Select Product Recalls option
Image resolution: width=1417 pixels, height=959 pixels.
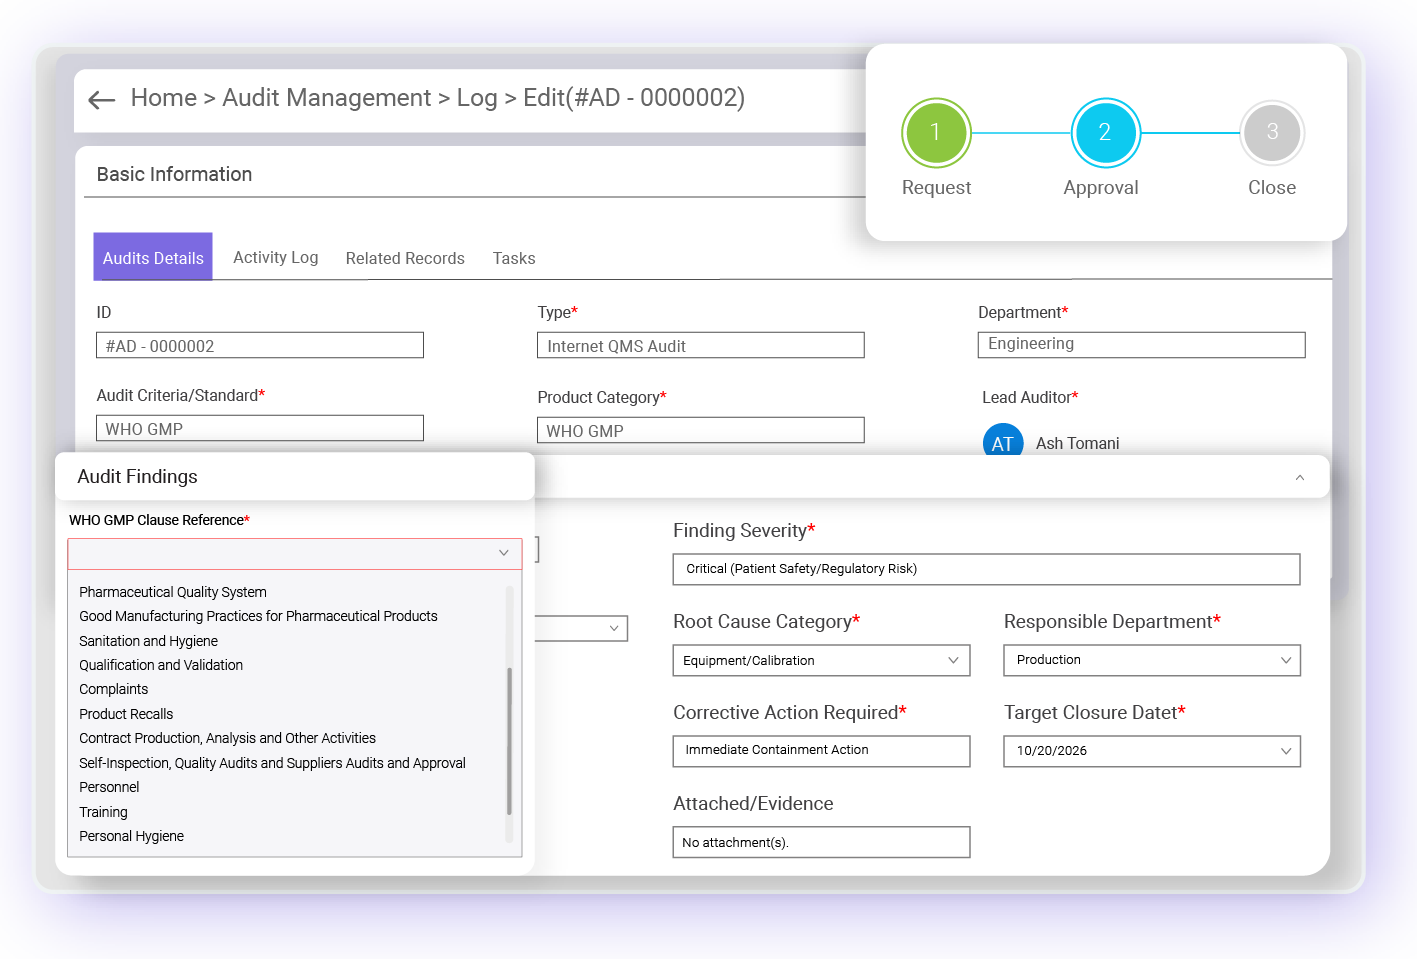126,714
